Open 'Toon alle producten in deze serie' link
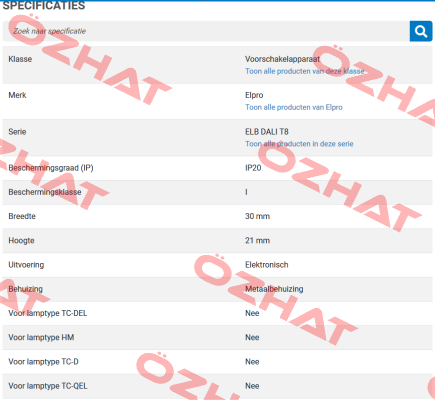The height and width of the screenshot is (400, 435). (x=299, y=144)
